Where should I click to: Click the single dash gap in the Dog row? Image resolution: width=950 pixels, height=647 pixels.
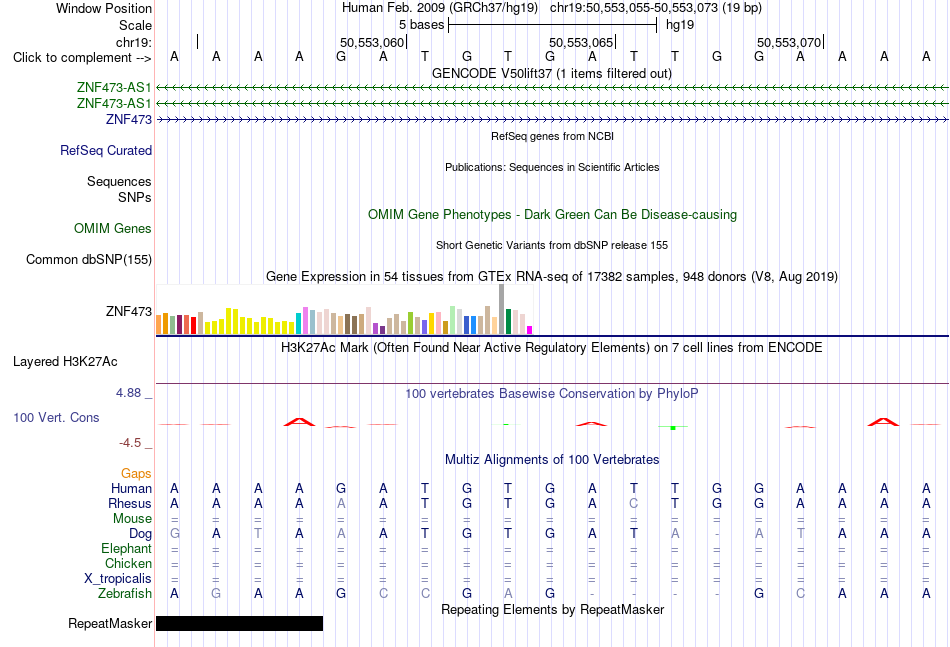pyautogui.click(x=717, y=534)
